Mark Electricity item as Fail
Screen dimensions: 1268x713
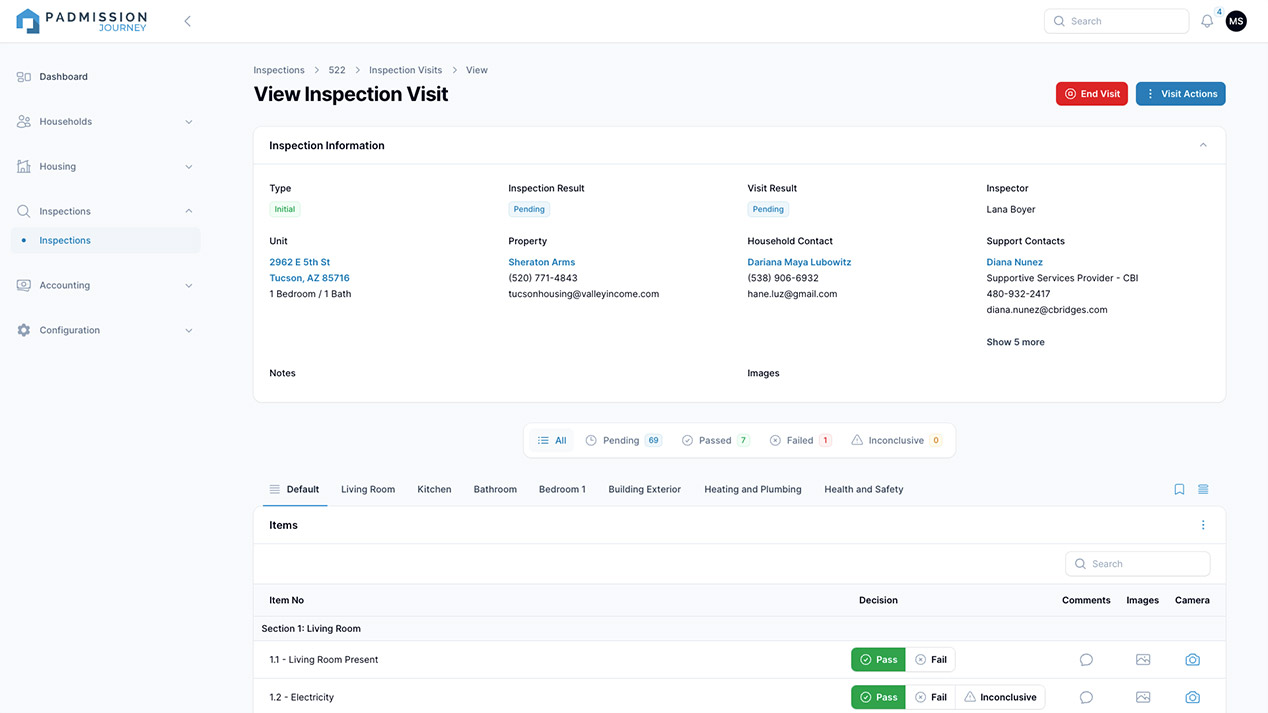pyautogui.click(x=930, y=697)
